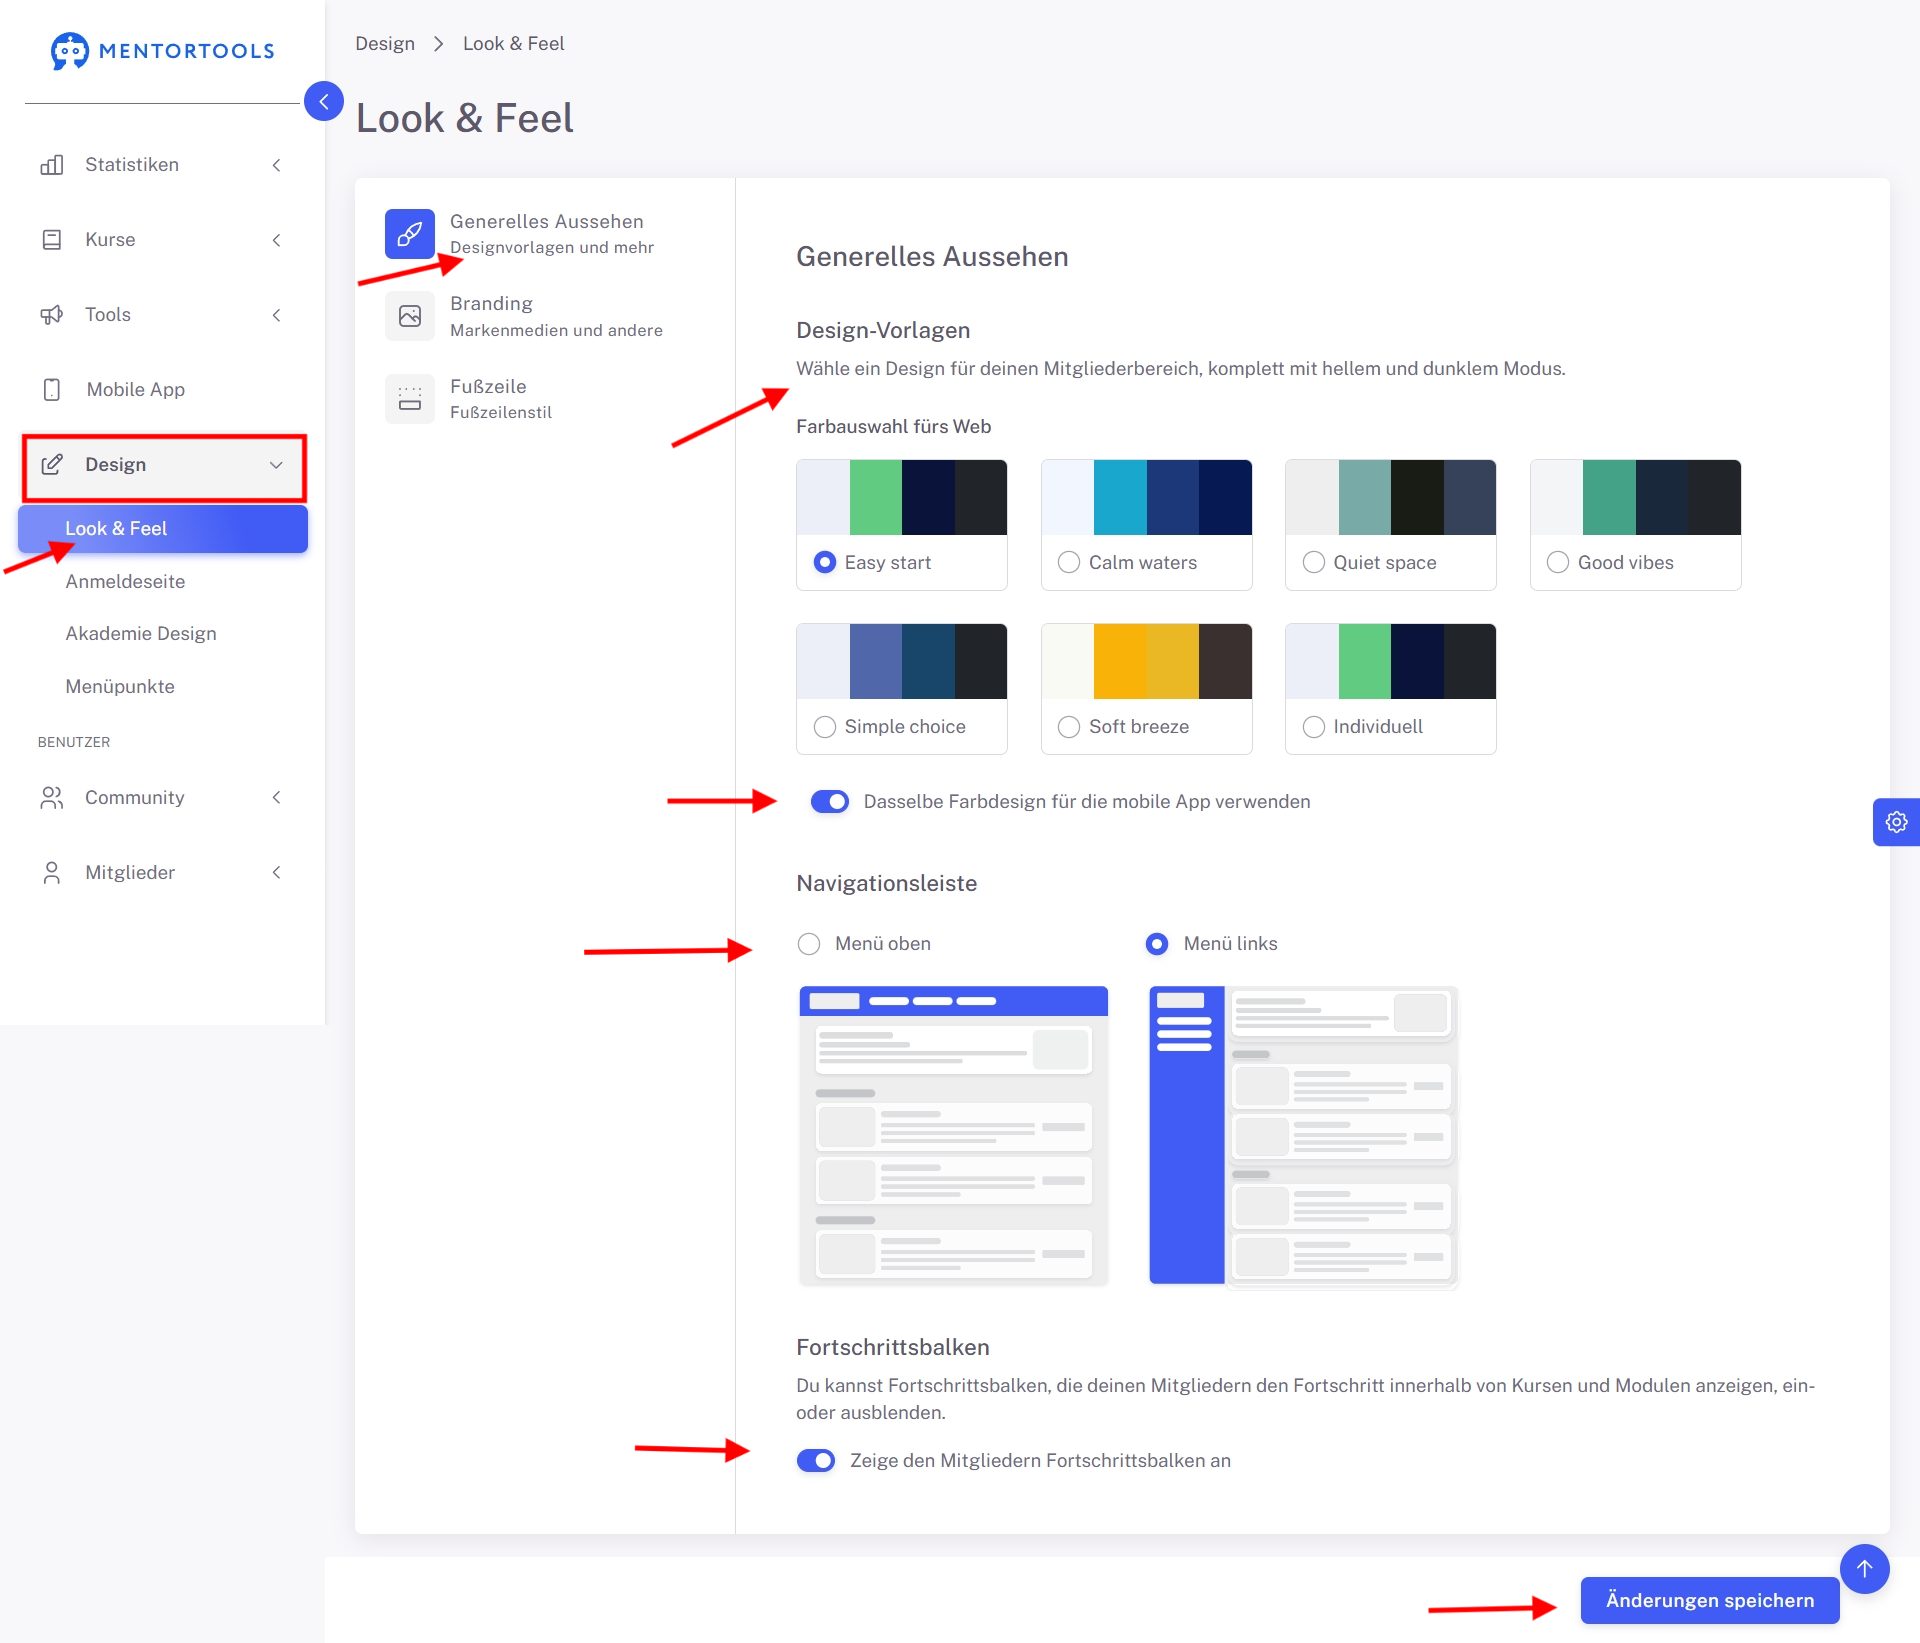The image size is (1920, 1643).
Task: Collapse the sidebar with the round arrow button
Action: pyautogui.click(x=323, y=101)
